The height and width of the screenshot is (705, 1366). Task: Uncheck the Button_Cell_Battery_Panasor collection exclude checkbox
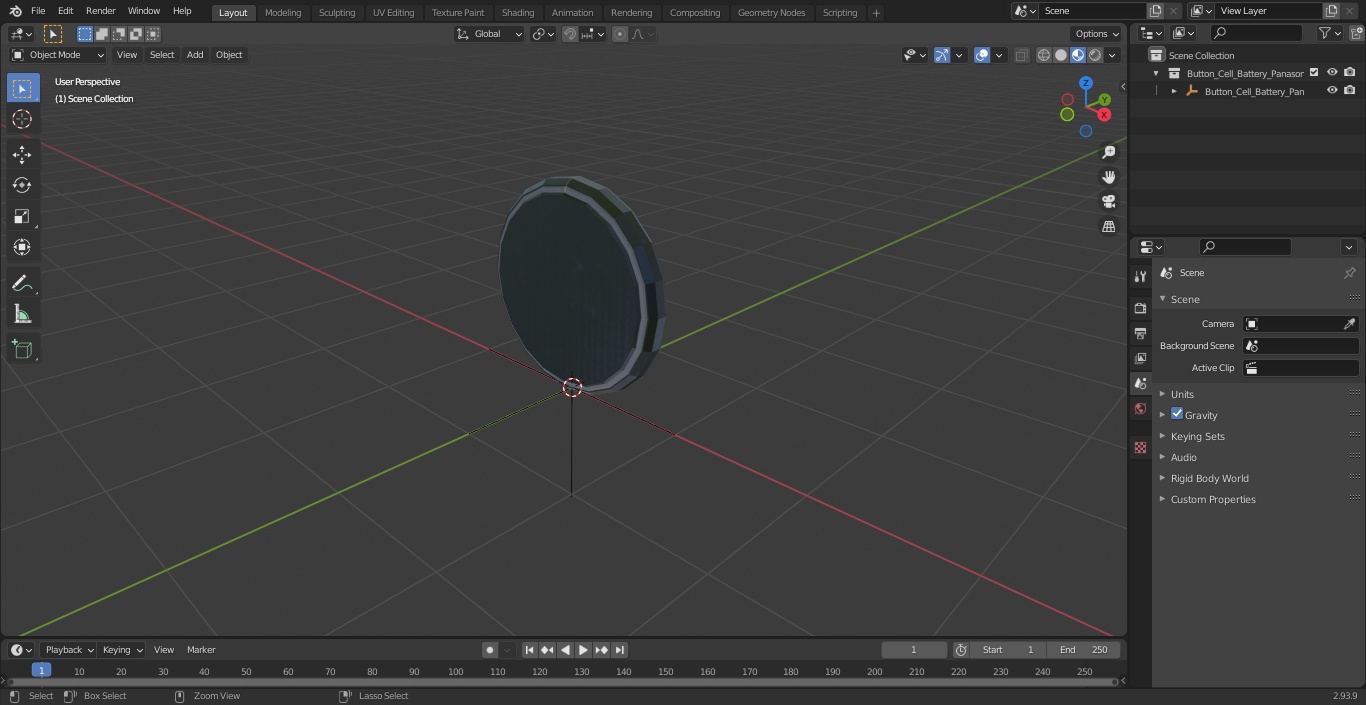1314,73
